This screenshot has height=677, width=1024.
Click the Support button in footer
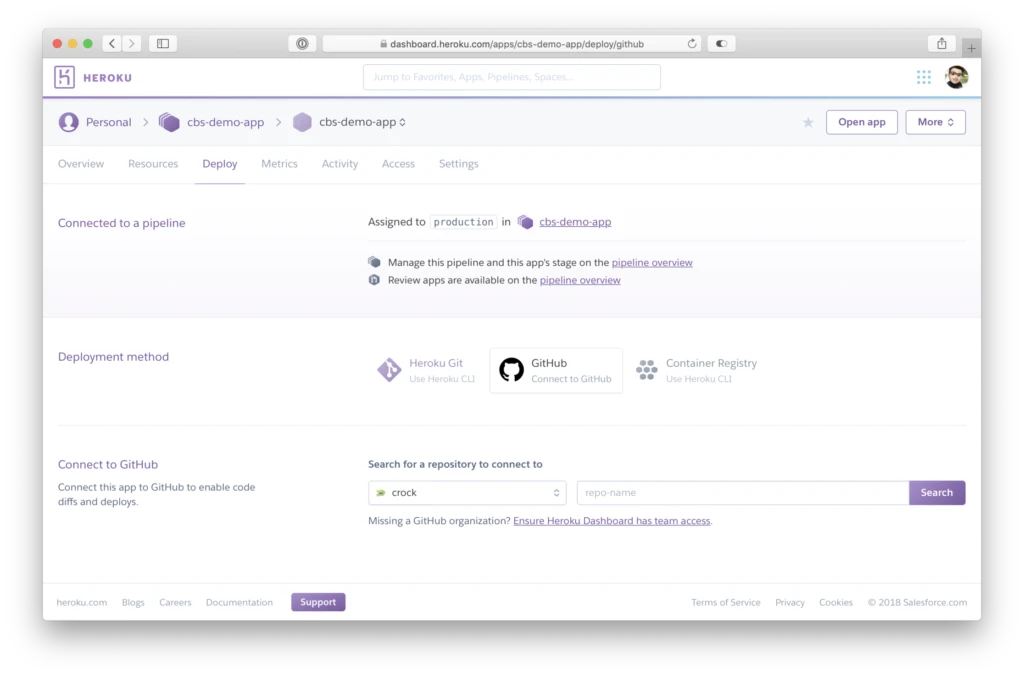point(318,602)
